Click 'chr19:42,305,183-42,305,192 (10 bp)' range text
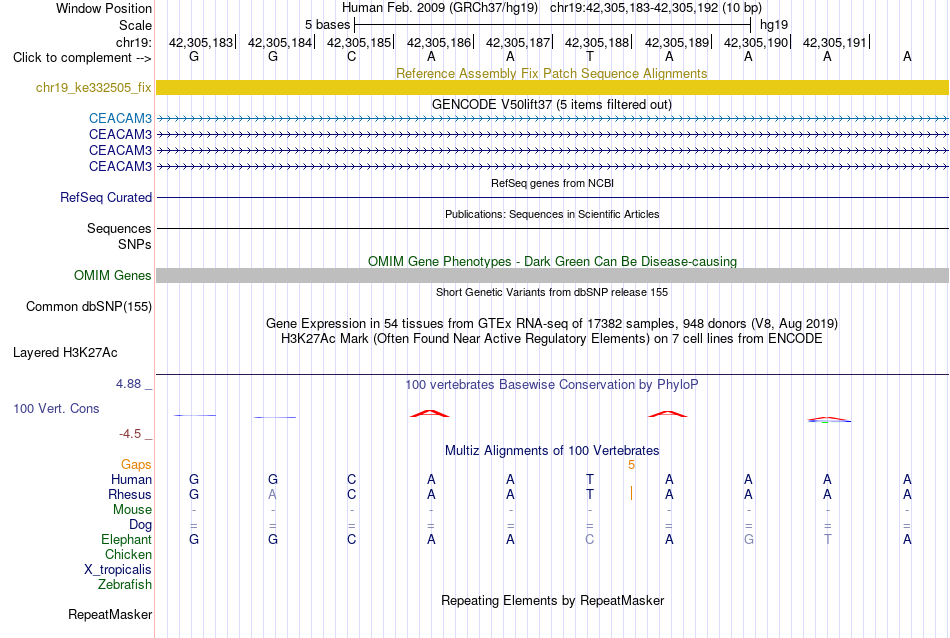Screen dimensions: 950x638 click(x=656, y=8)
